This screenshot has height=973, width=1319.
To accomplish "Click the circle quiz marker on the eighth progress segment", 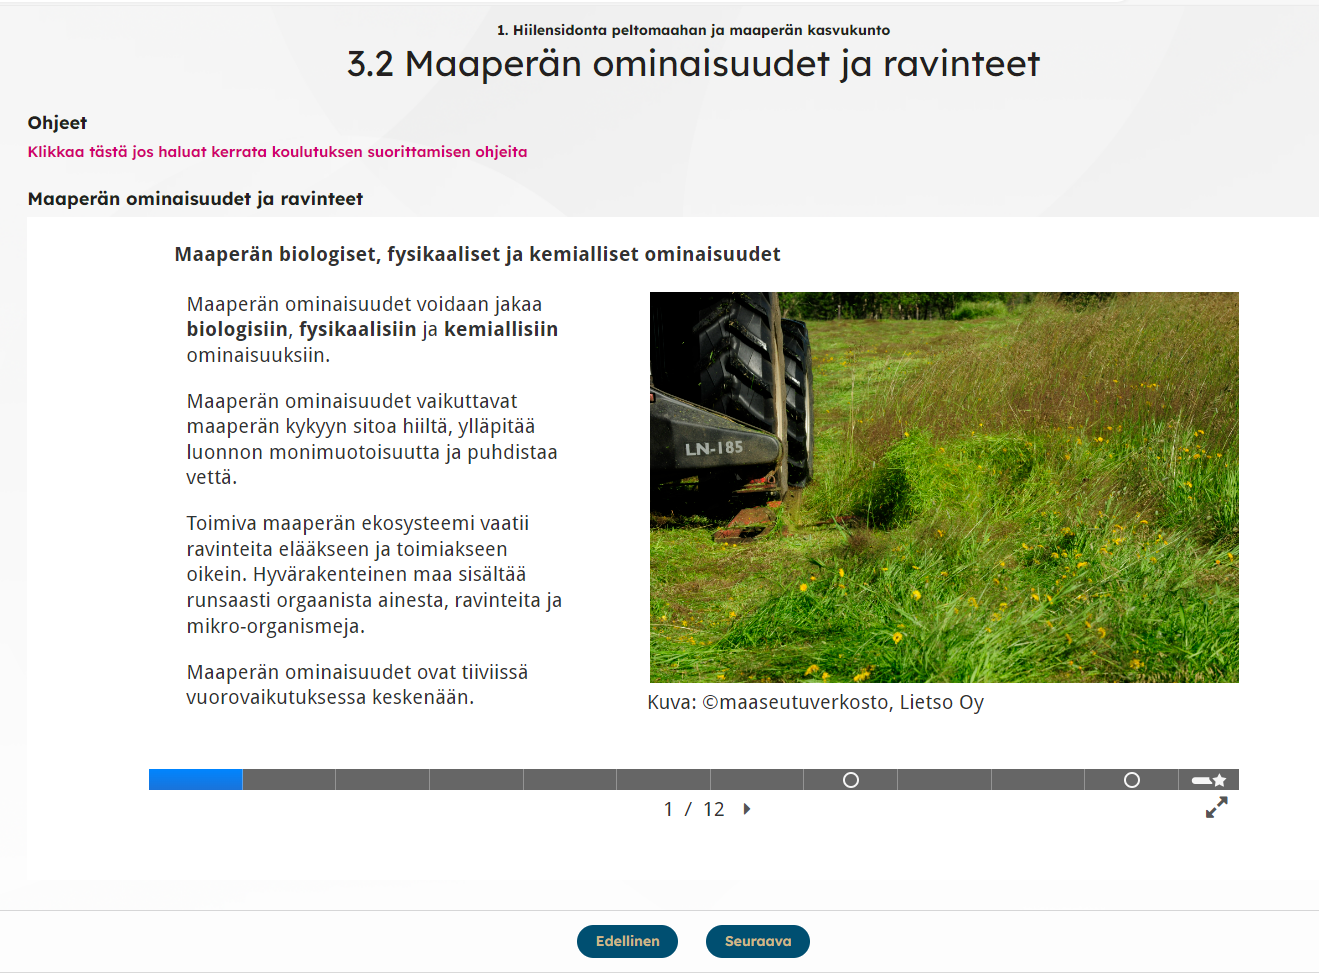I will coord(851,778).
